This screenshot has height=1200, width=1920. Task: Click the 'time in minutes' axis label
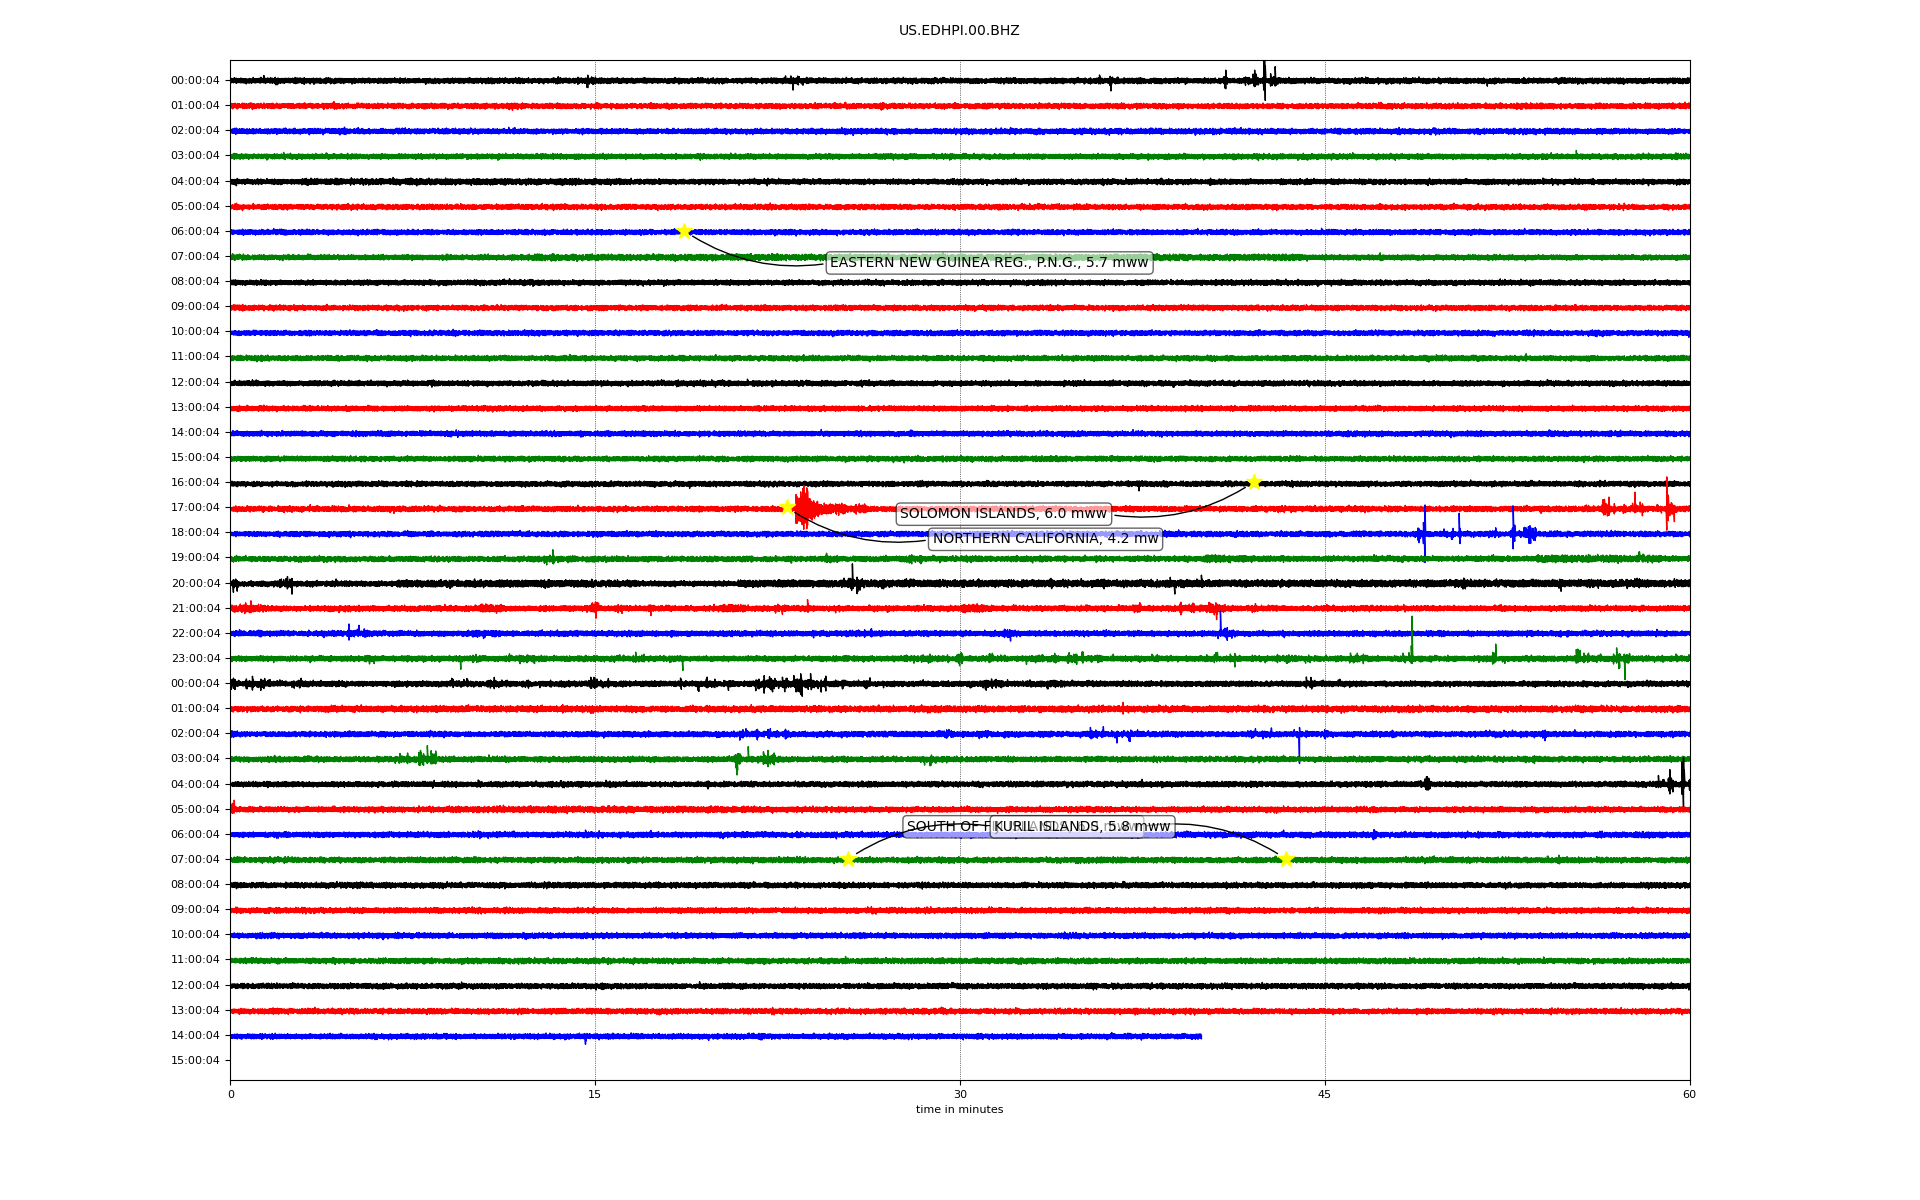coord(959,1110)
